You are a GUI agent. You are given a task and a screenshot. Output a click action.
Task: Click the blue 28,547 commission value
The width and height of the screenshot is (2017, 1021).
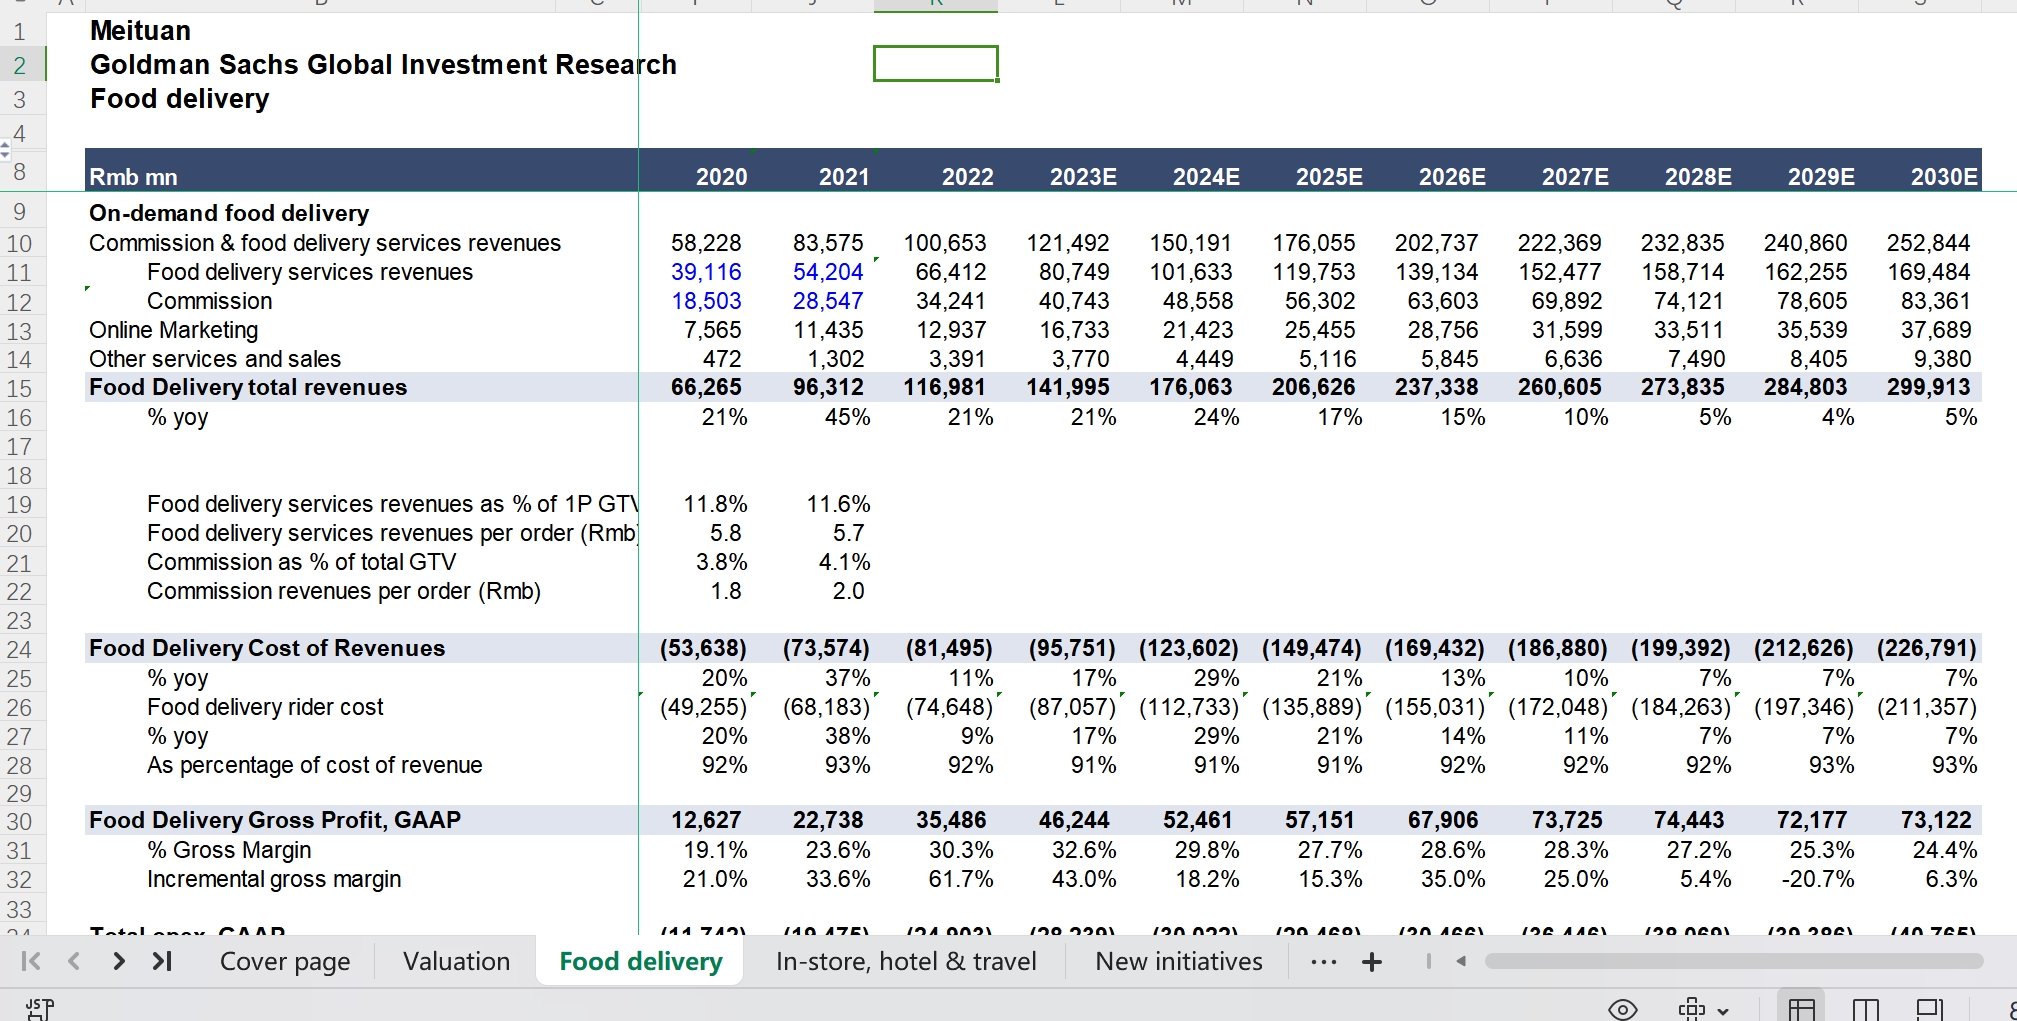pyautogui.click(x=828, y=301)
